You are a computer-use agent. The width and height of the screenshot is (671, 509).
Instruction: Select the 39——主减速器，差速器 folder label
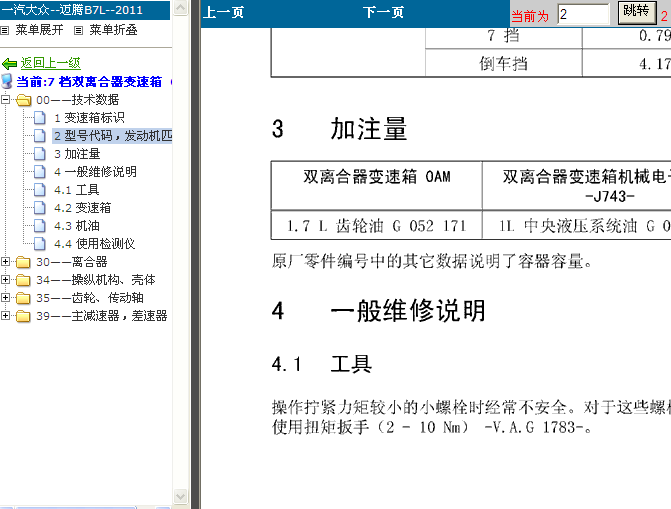[102, 316]
